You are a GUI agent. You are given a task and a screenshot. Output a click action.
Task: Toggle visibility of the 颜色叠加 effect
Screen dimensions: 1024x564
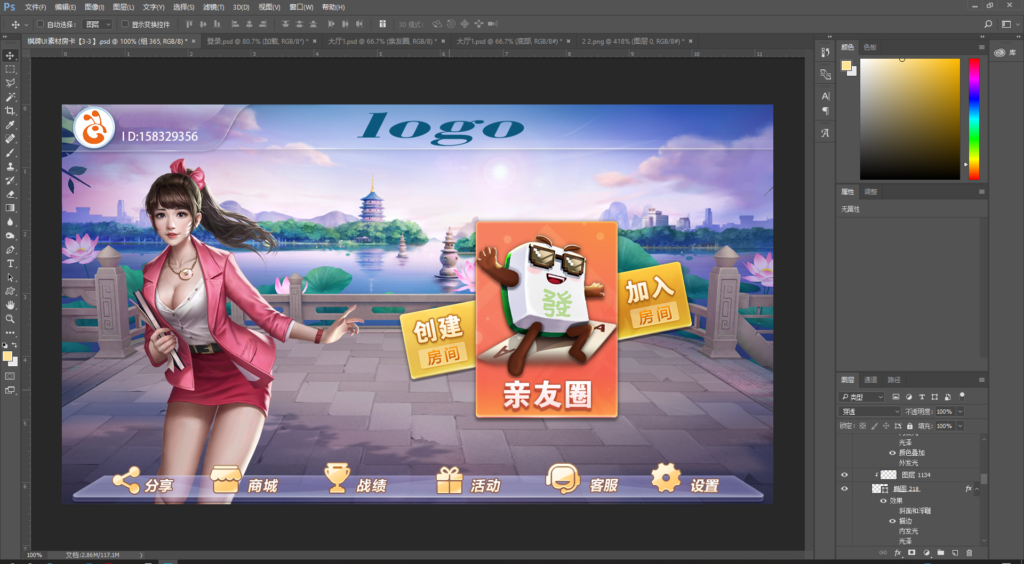tap(892, 453)
